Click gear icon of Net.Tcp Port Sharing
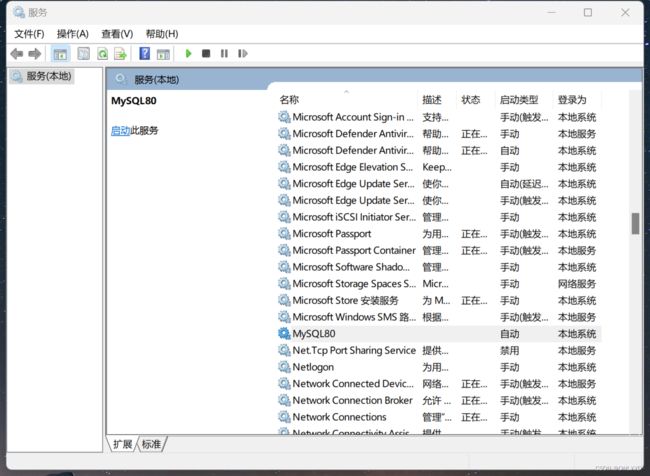 click(x=284, y=350)
